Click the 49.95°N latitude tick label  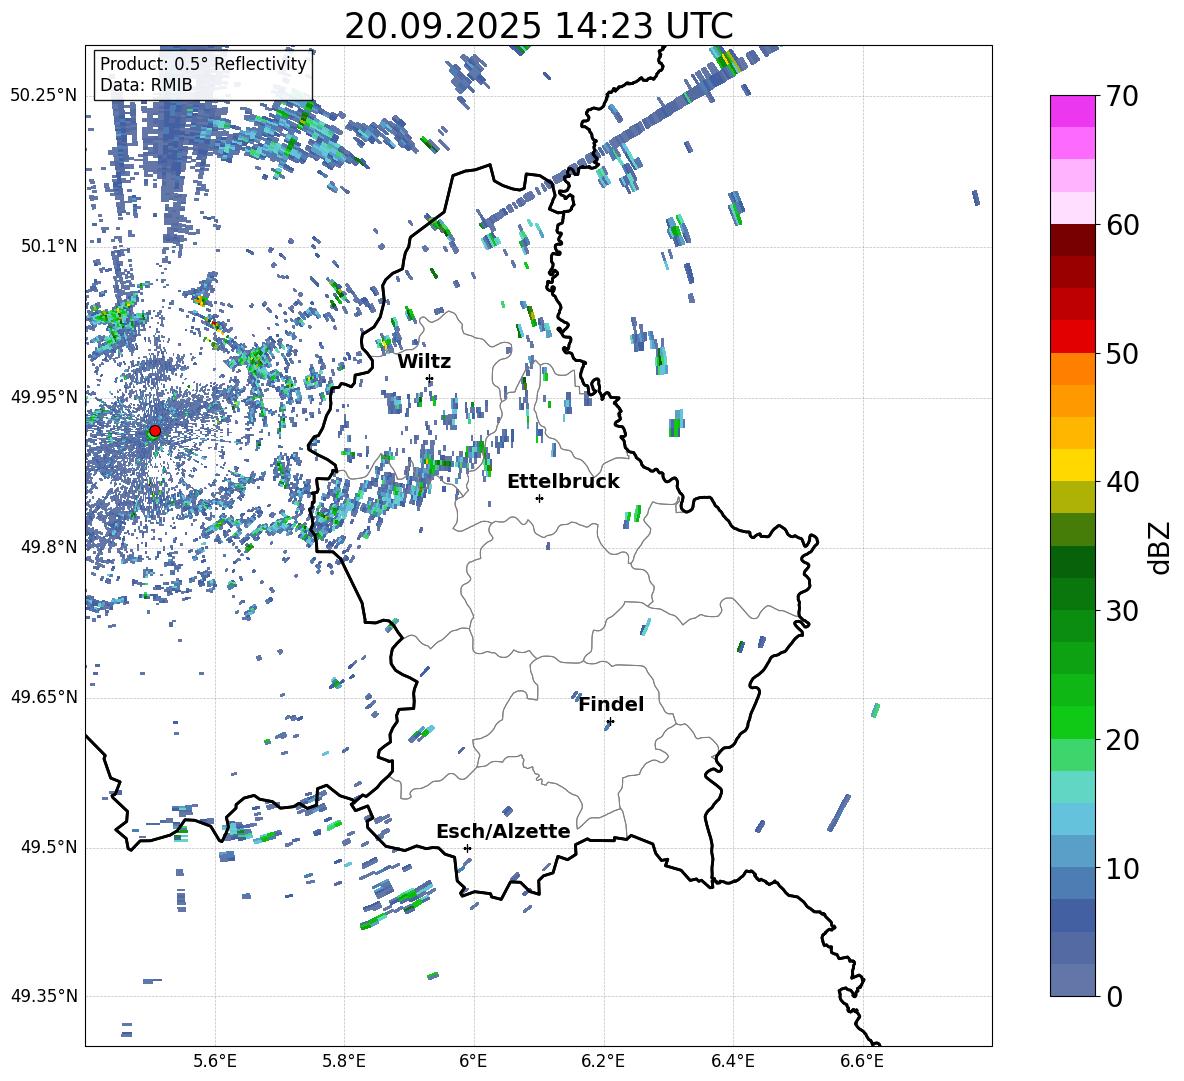coord(44,396)
